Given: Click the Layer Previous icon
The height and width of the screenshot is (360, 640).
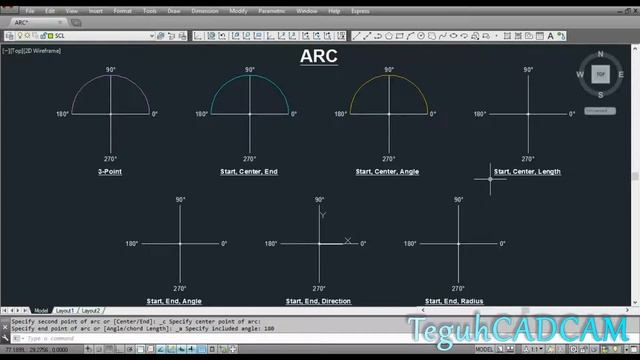Looking at the screenshot, I should coord(172,36).
